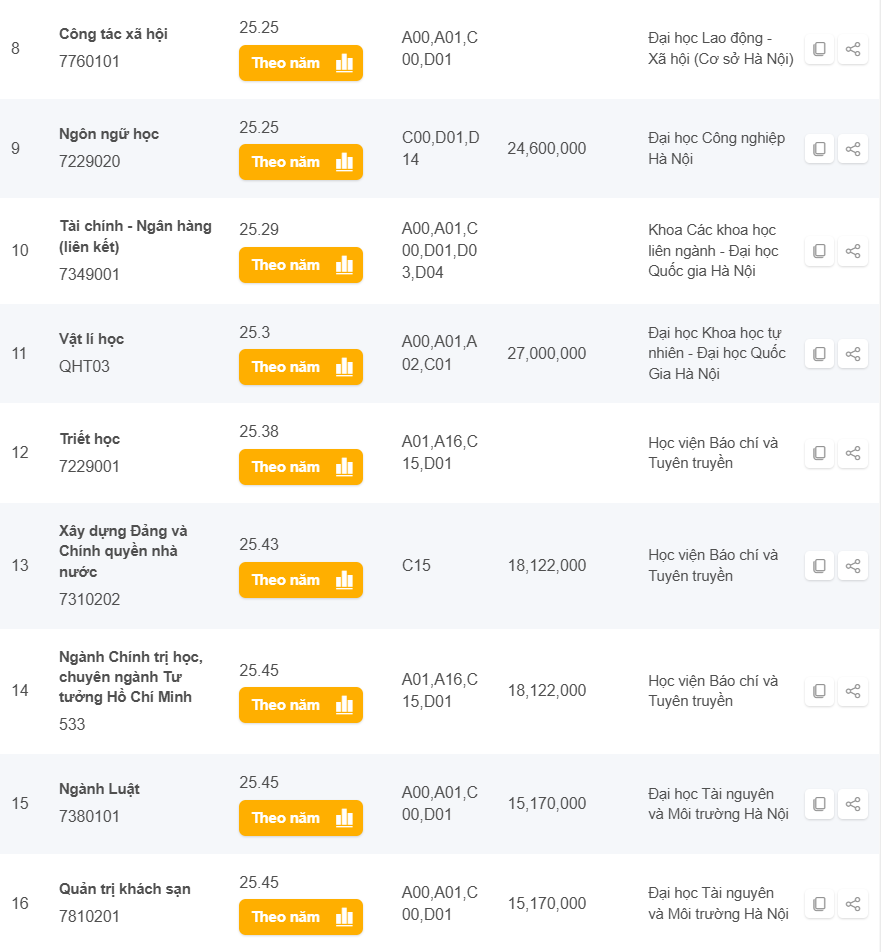Copy the Công tác xã hội row
This screenshot has height=952, width=881.
tap(819, 49)
